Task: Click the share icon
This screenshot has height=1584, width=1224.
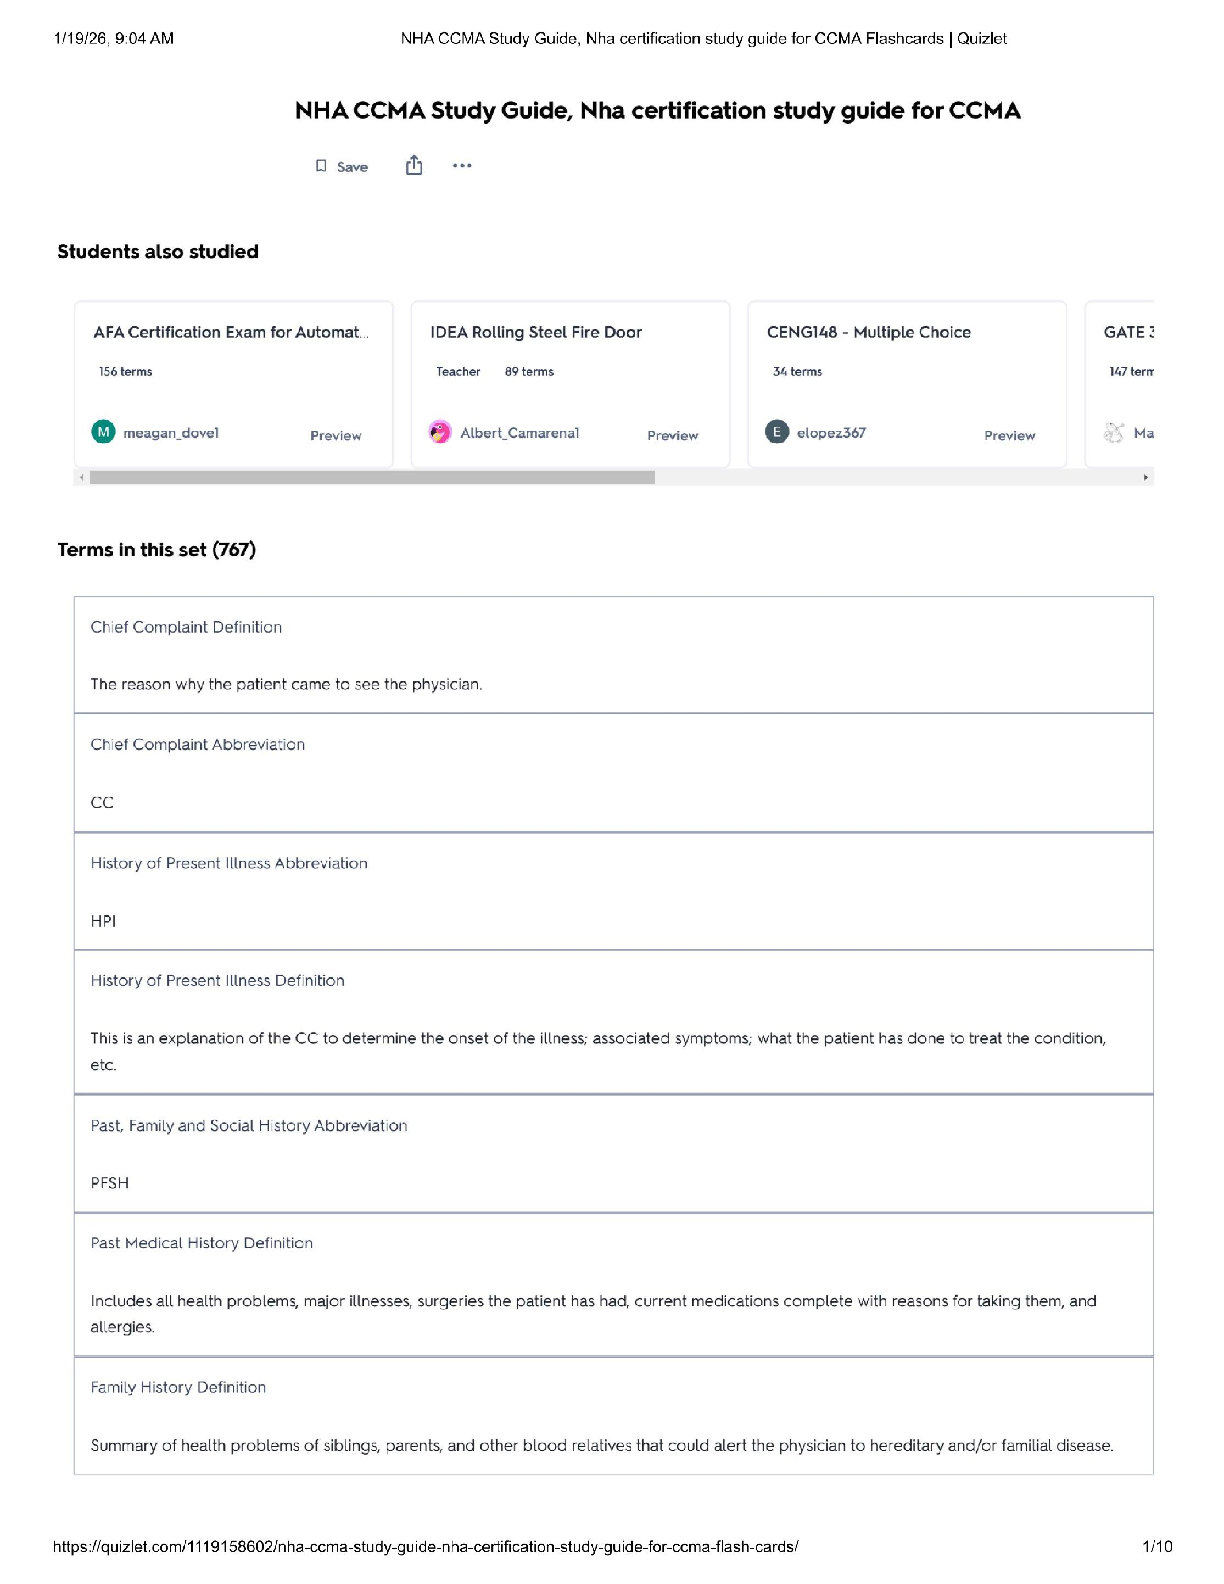Action: (414, 166)
